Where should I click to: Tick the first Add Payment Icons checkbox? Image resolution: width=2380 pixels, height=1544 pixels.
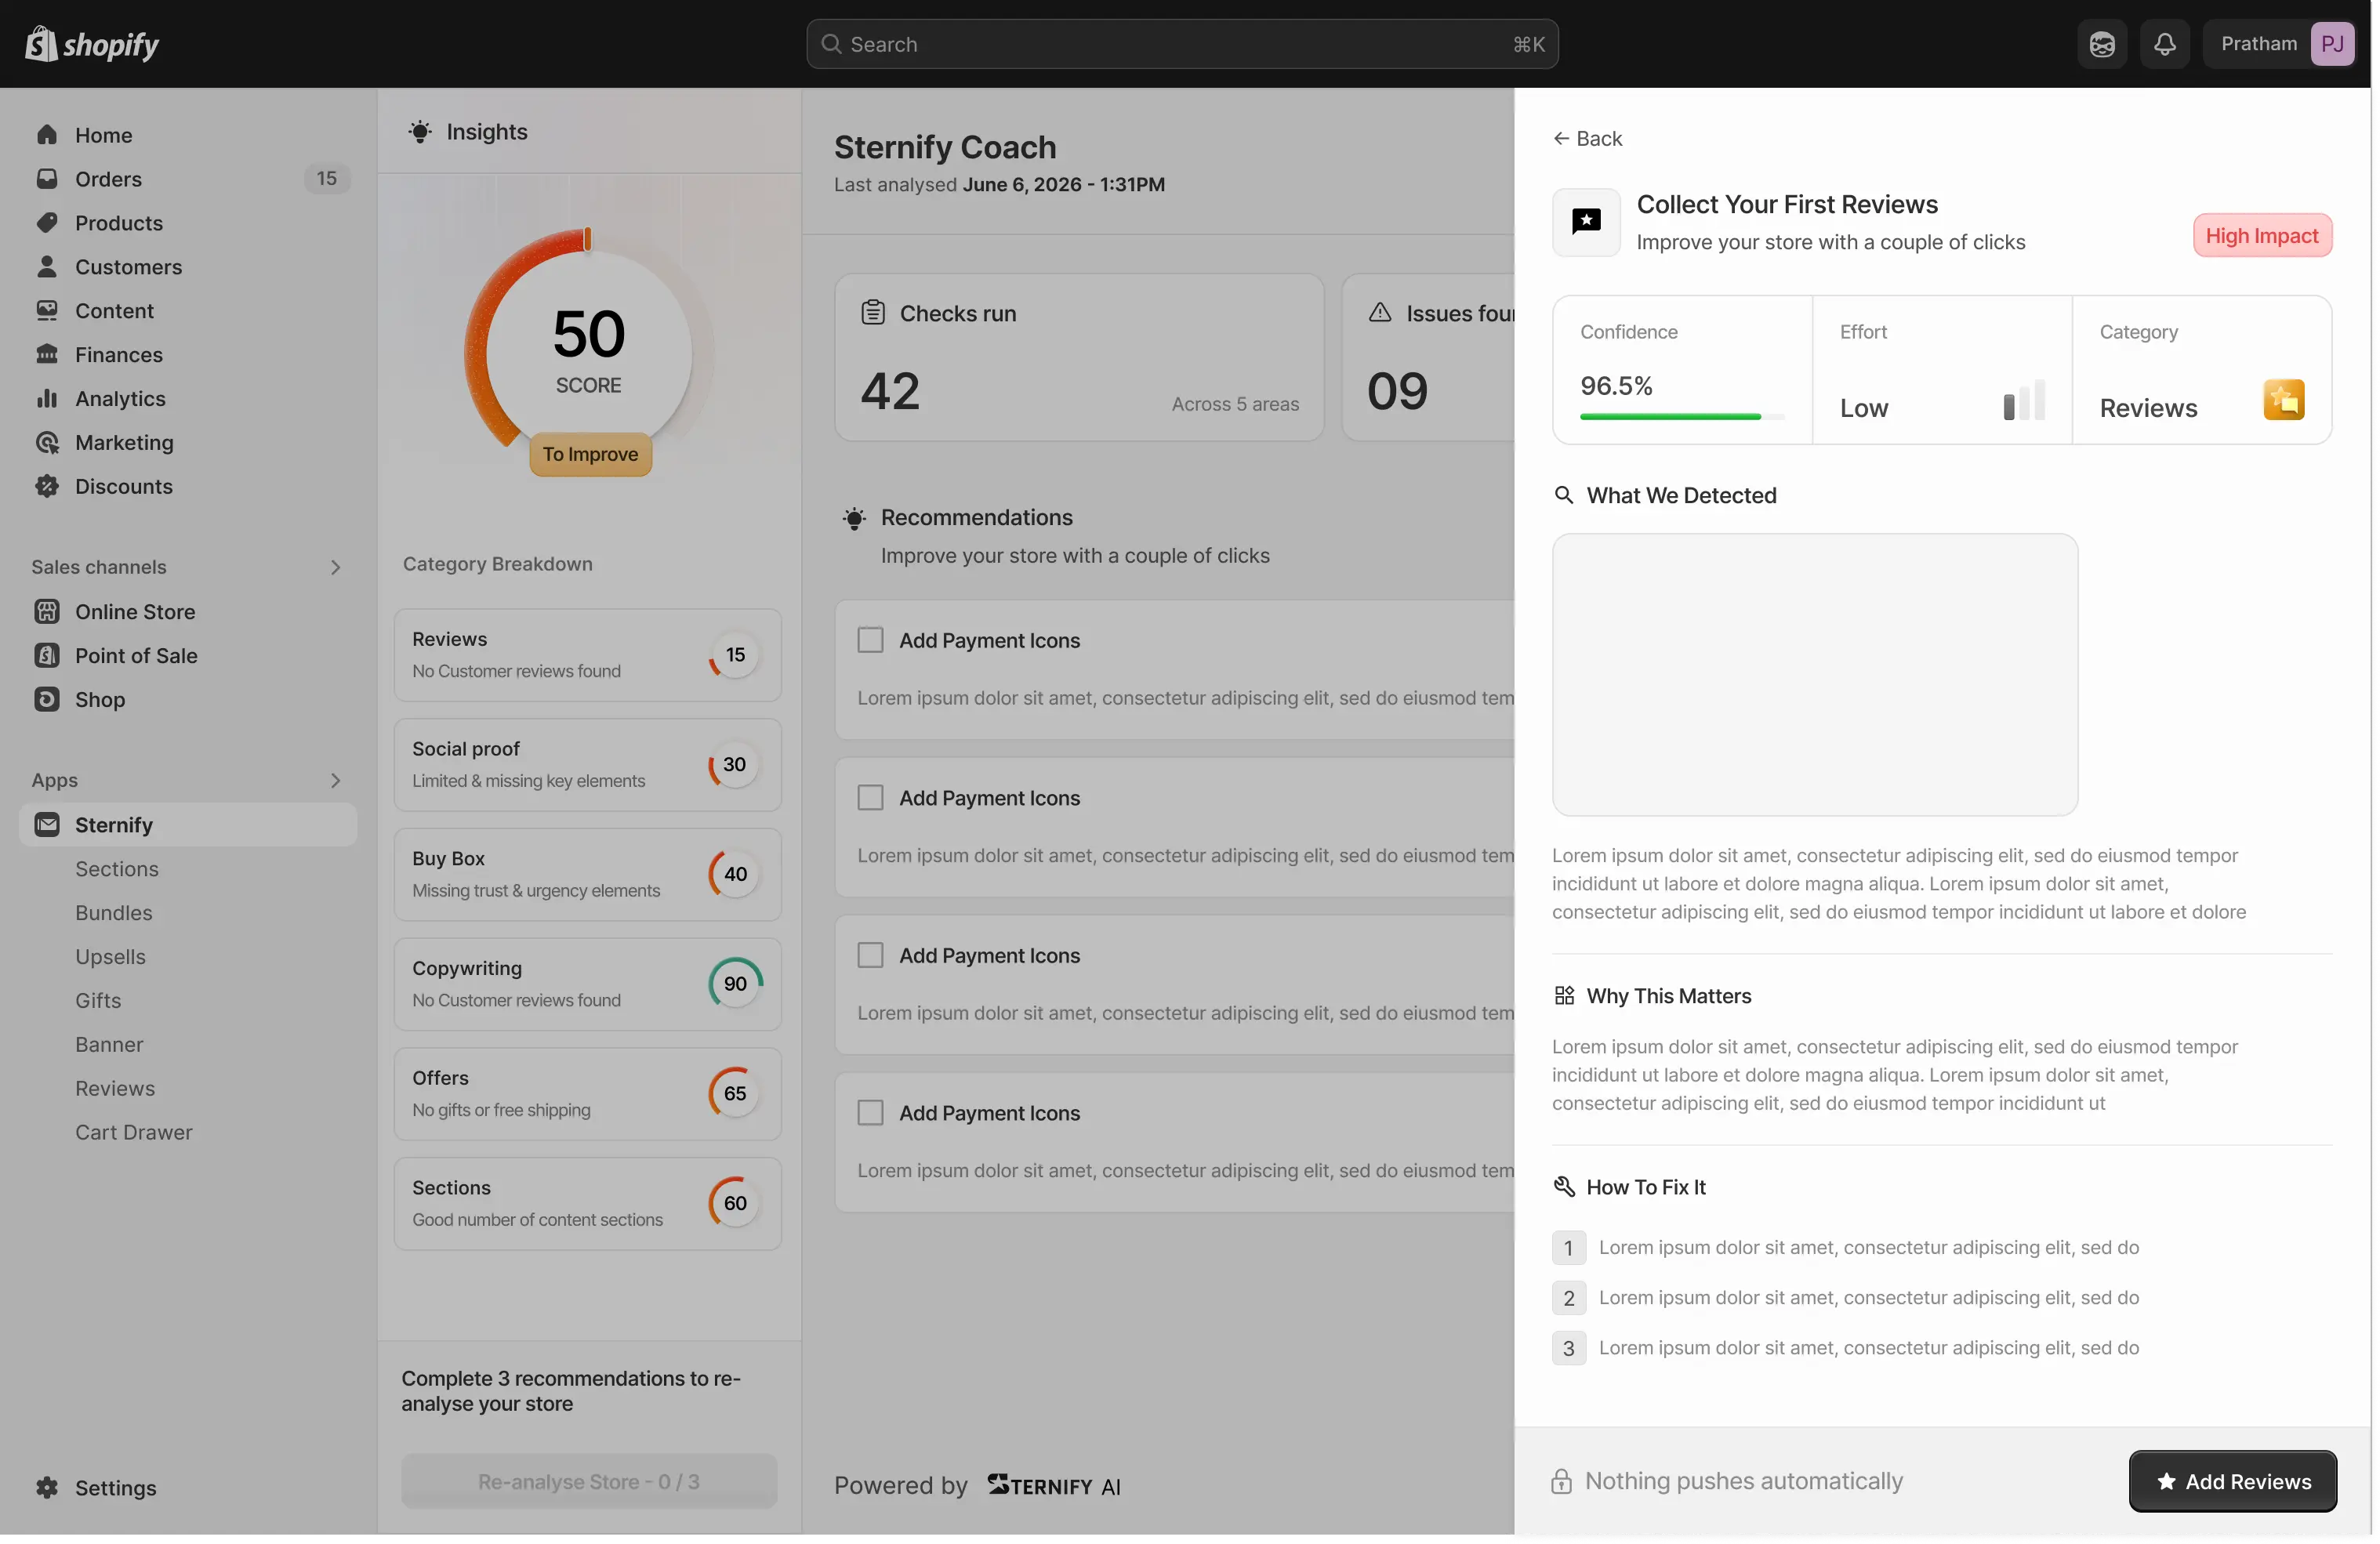(x=871, y=640)
